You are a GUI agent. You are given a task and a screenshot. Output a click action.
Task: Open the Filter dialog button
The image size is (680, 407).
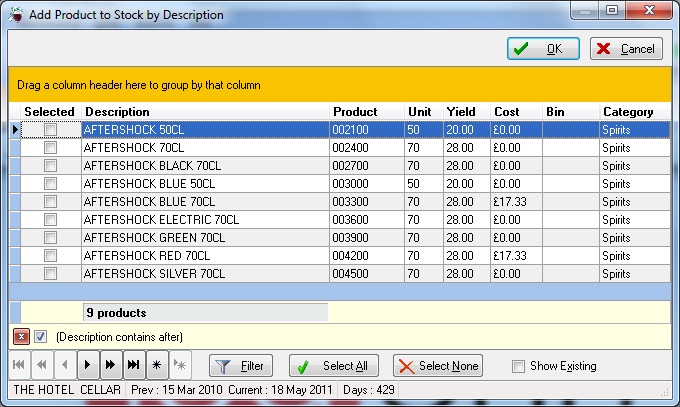241,366
